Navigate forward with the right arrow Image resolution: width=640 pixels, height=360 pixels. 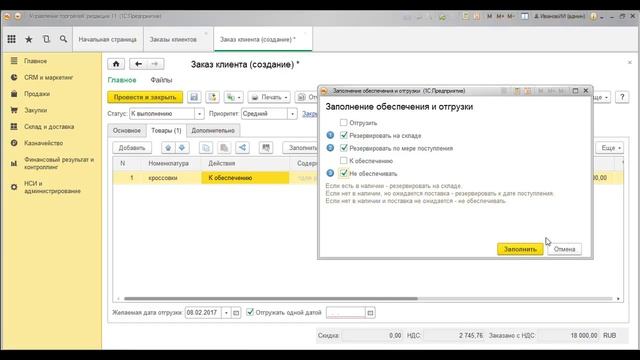point(155,64)
